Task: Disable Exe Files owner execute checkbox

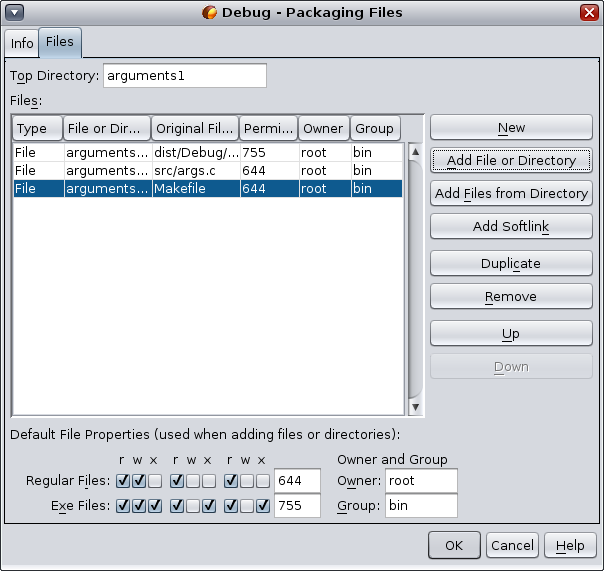Action: pyautogui.click(x=154, y=506)
